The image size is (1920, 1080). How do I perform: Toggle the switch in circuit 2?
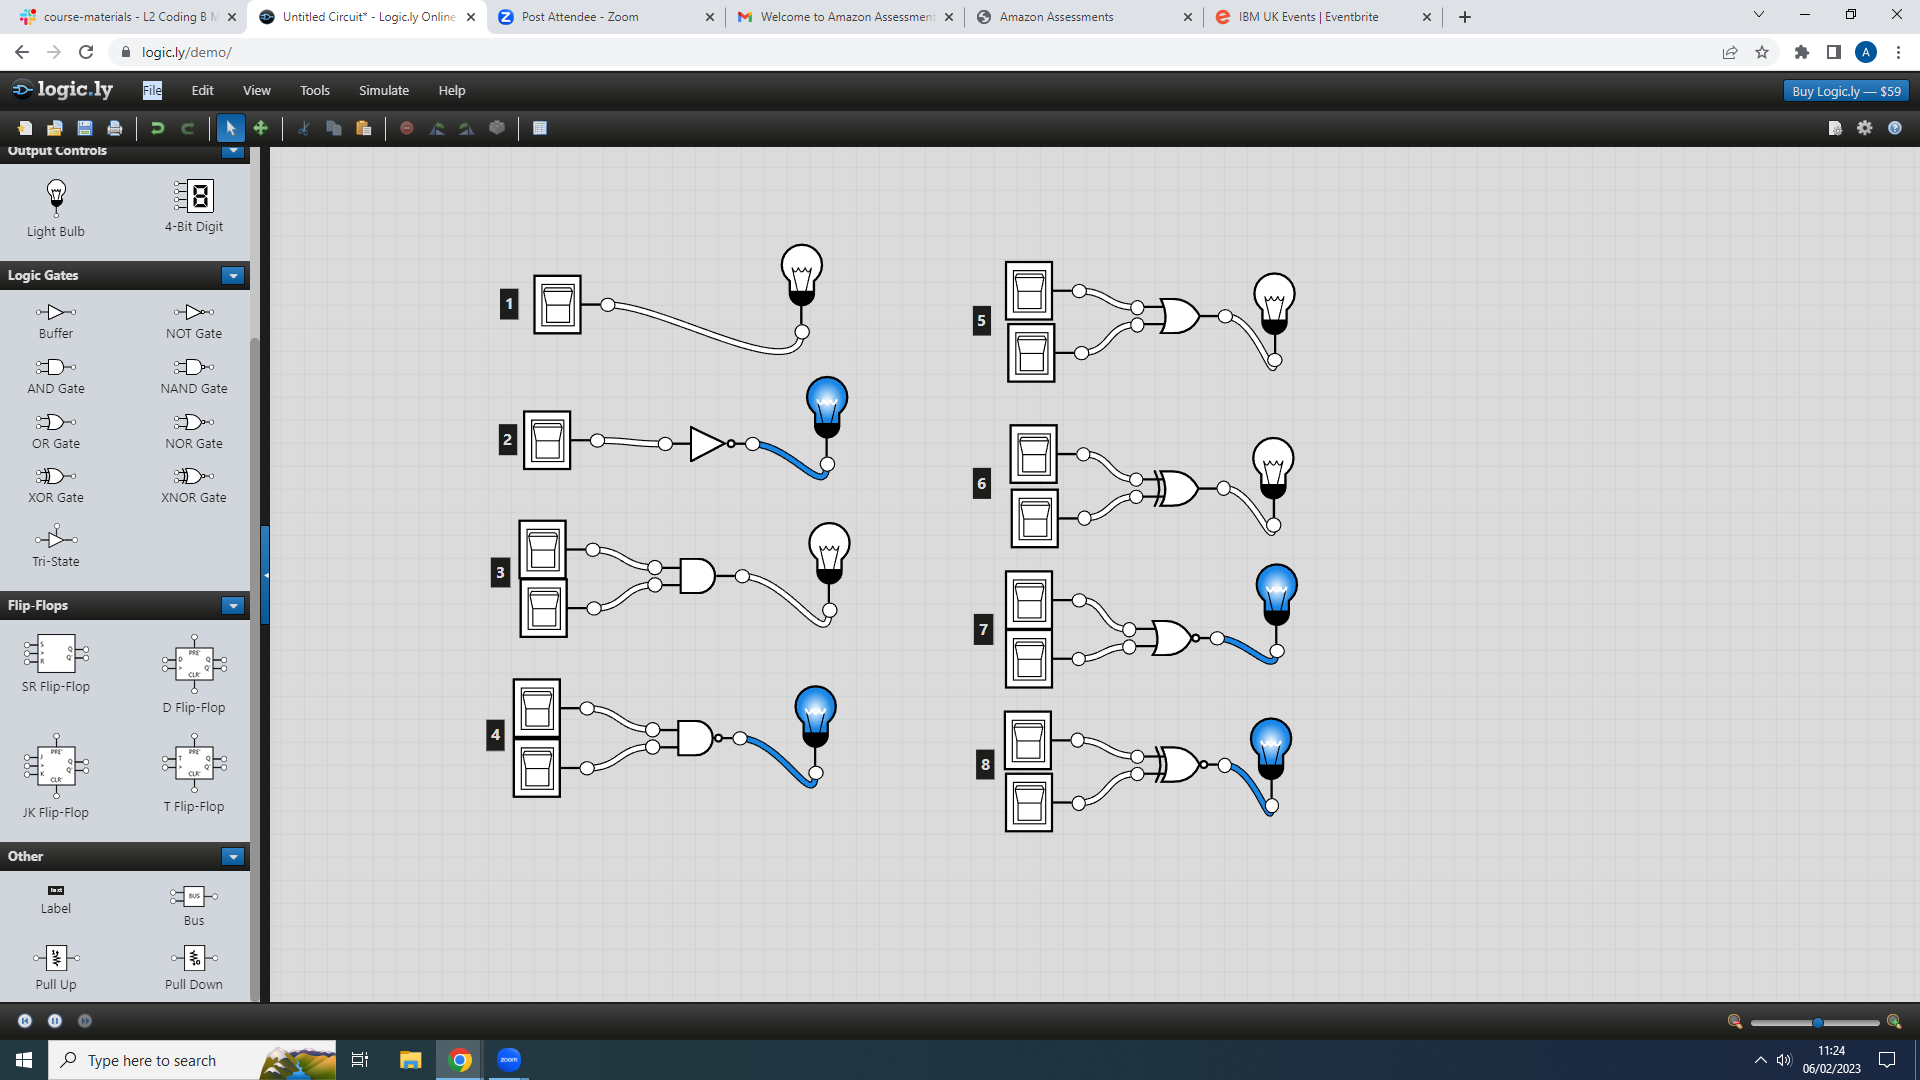pyautogui.click(x=547, y=440)
